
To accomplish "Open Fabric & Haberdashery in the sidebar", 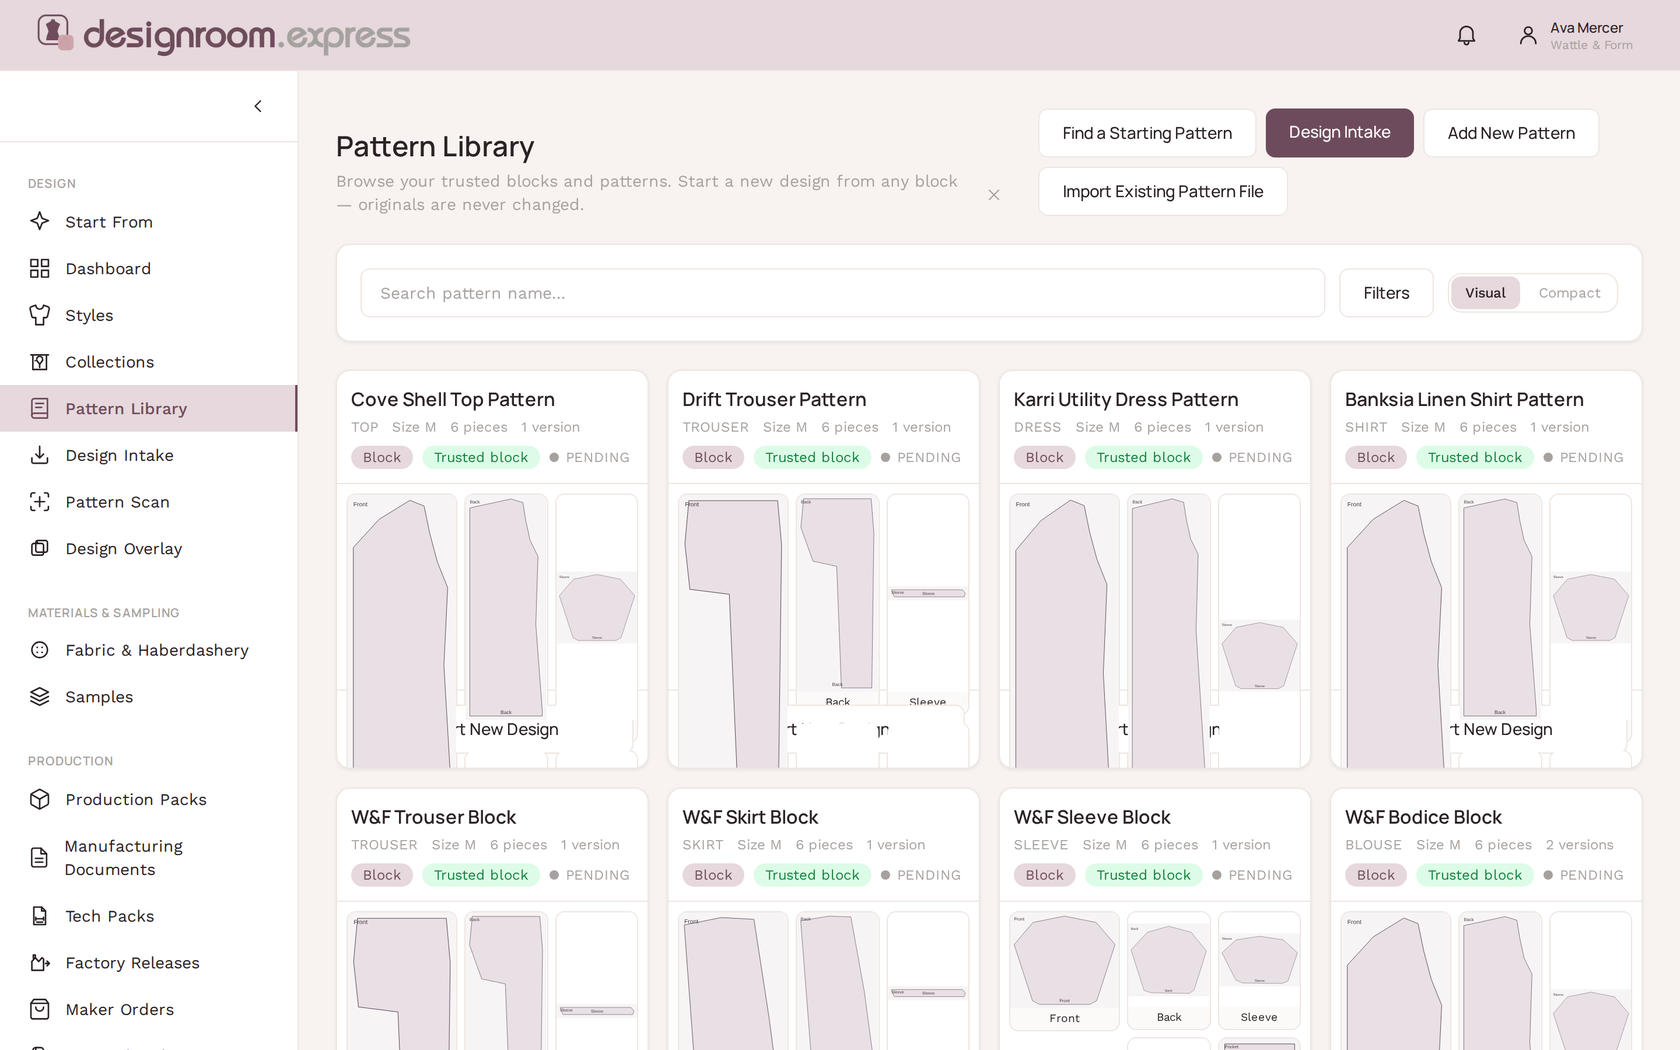I will pyautogui.click(x=148, y=650).
